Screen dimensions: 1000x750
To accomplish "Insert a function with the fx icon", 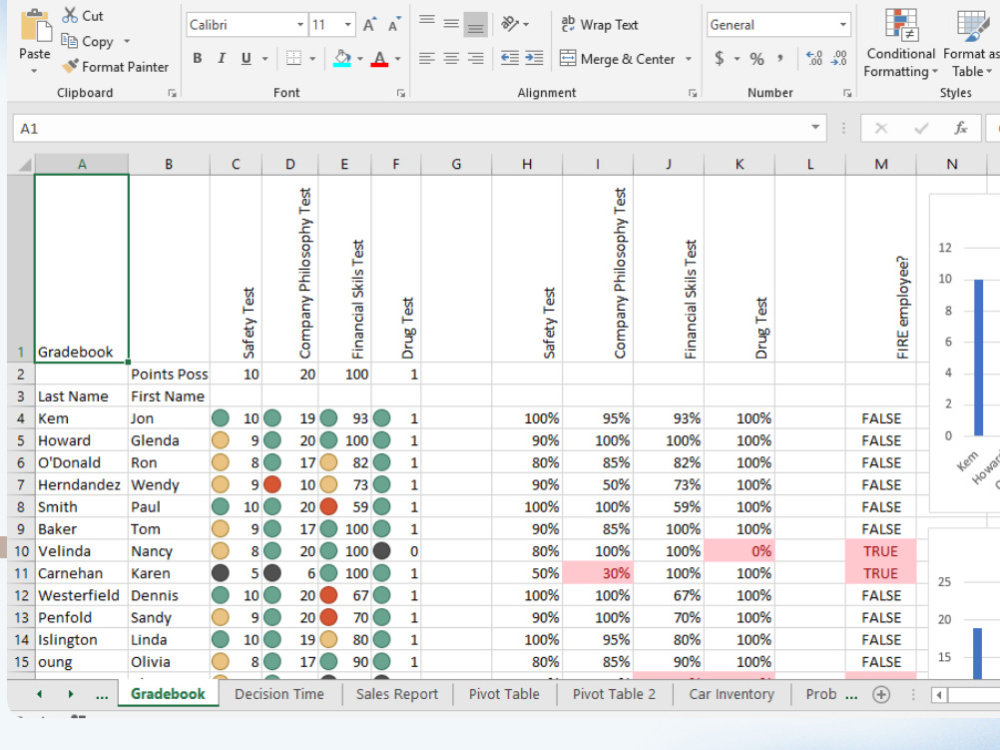I will [960, 128].
